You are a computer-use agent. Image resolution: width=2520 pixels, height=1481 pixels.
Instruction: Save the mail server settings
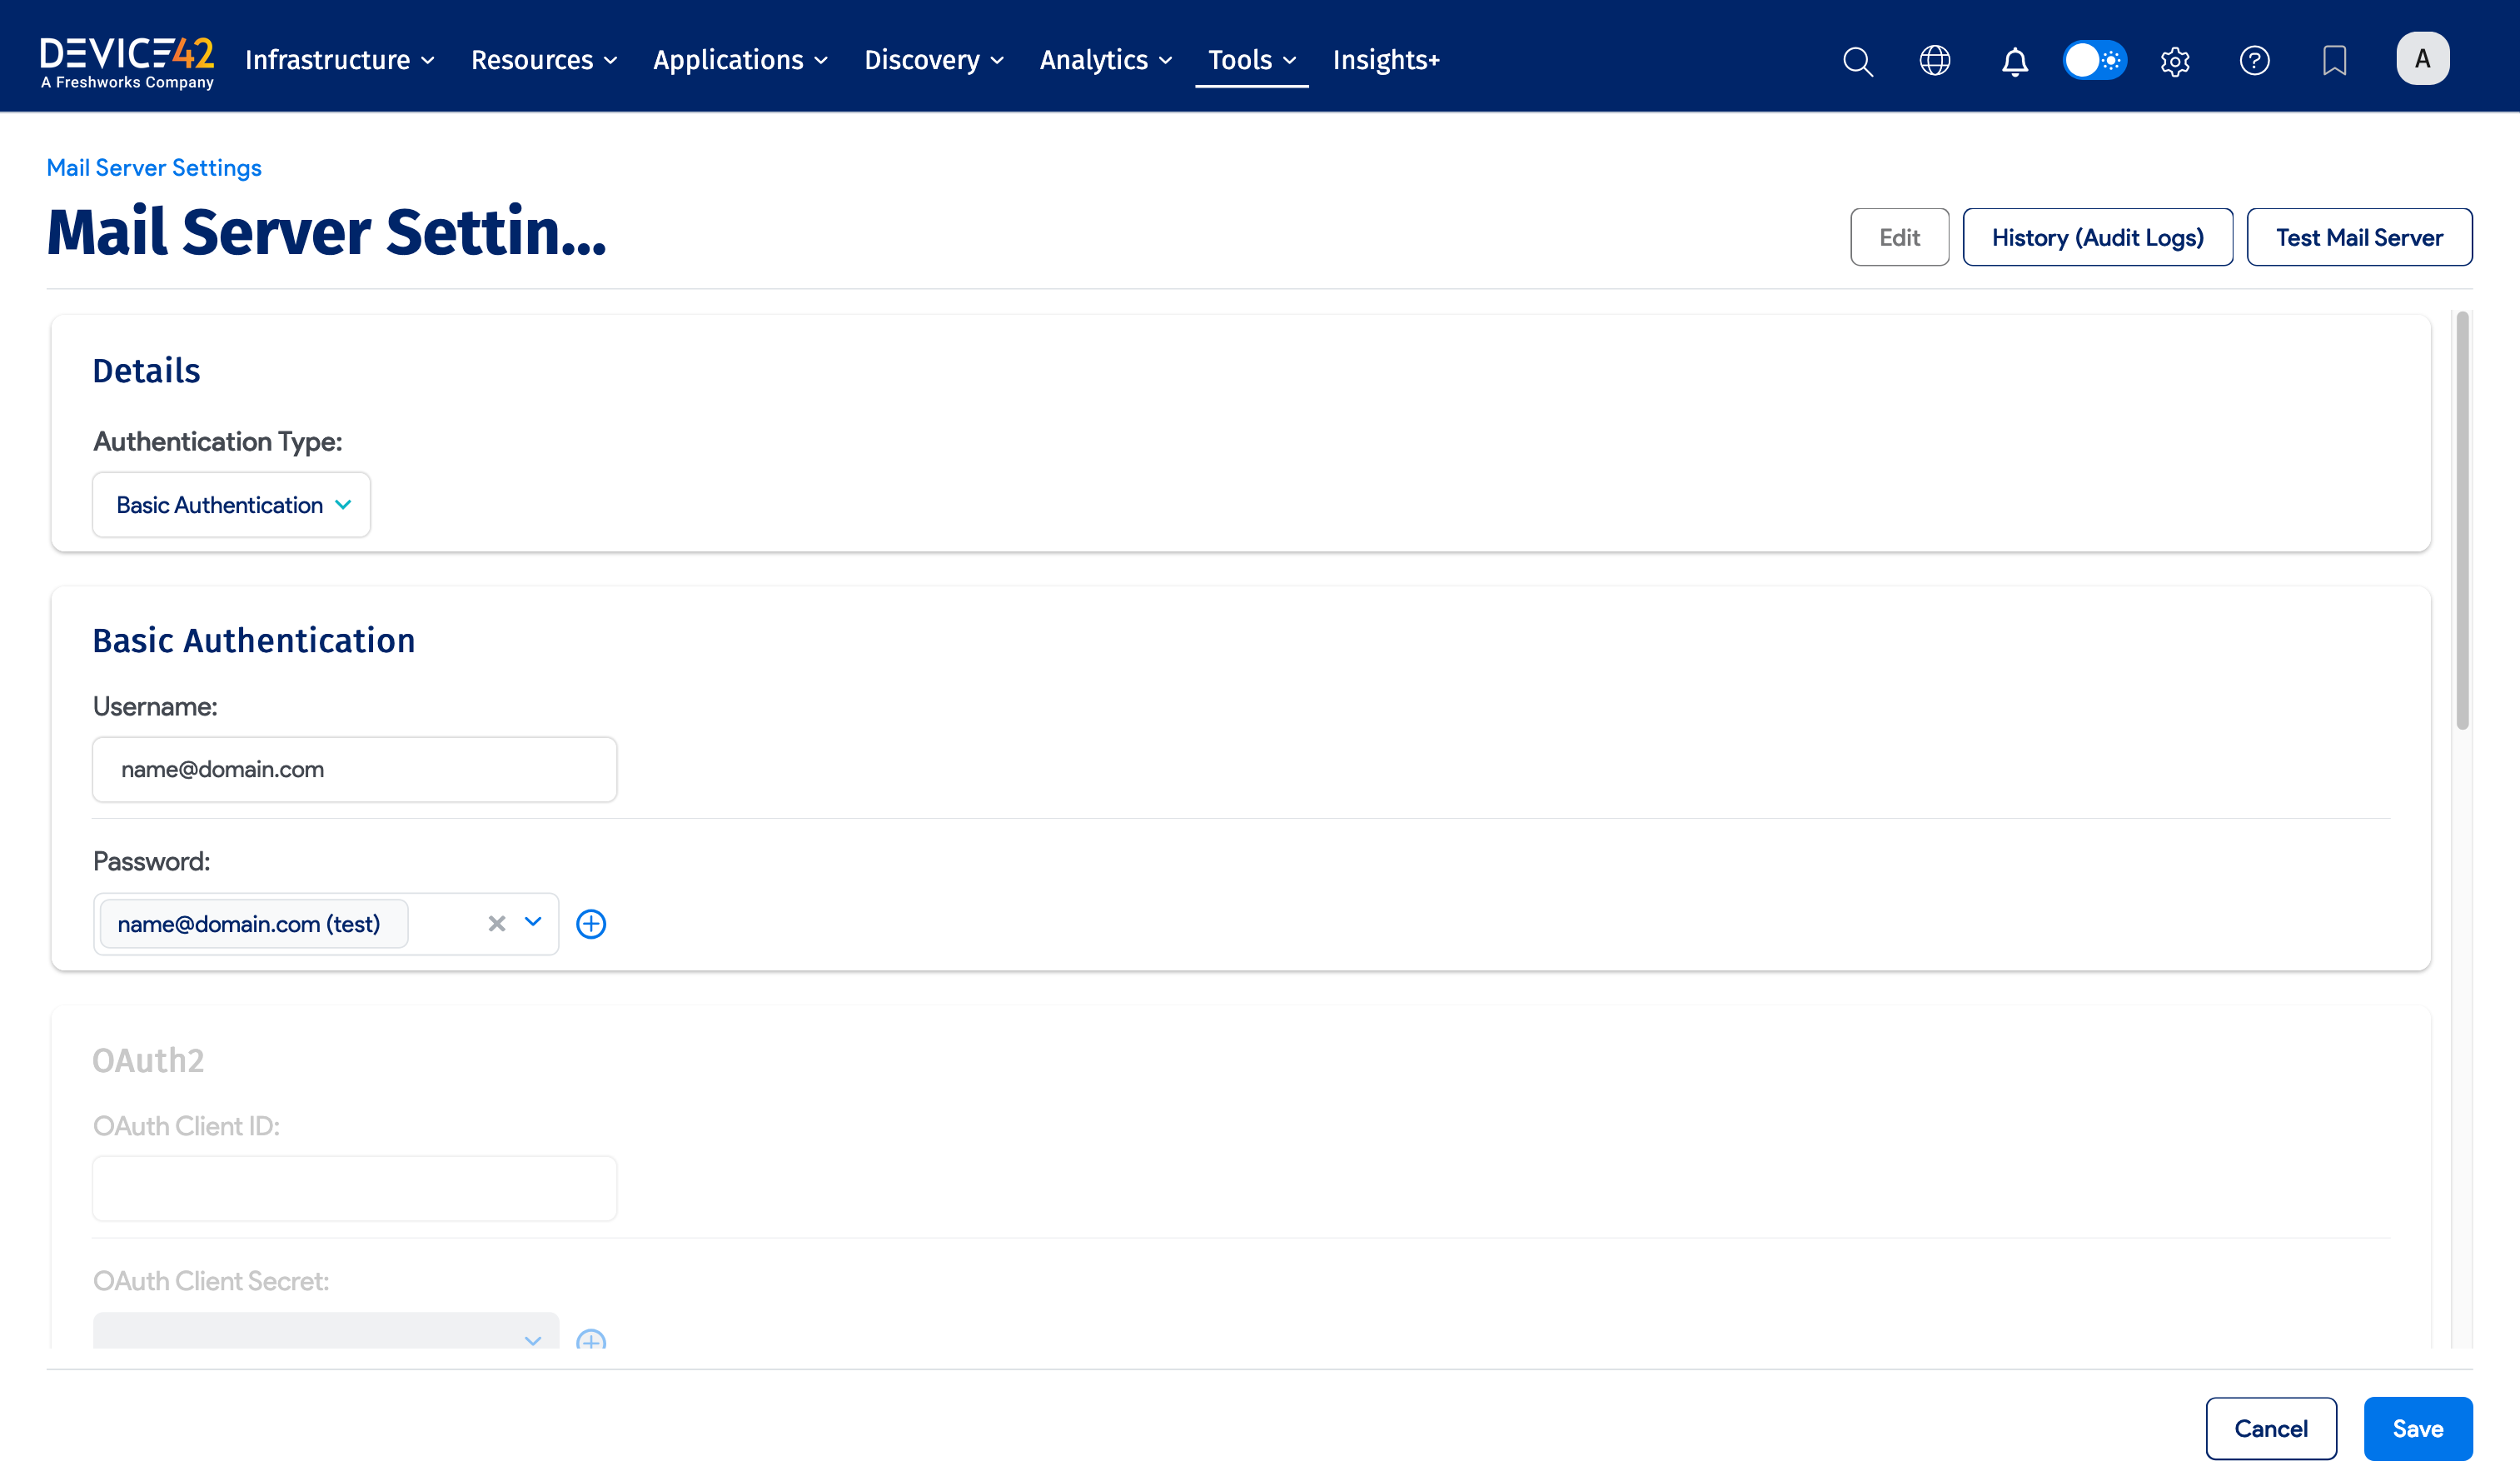2418,1428
